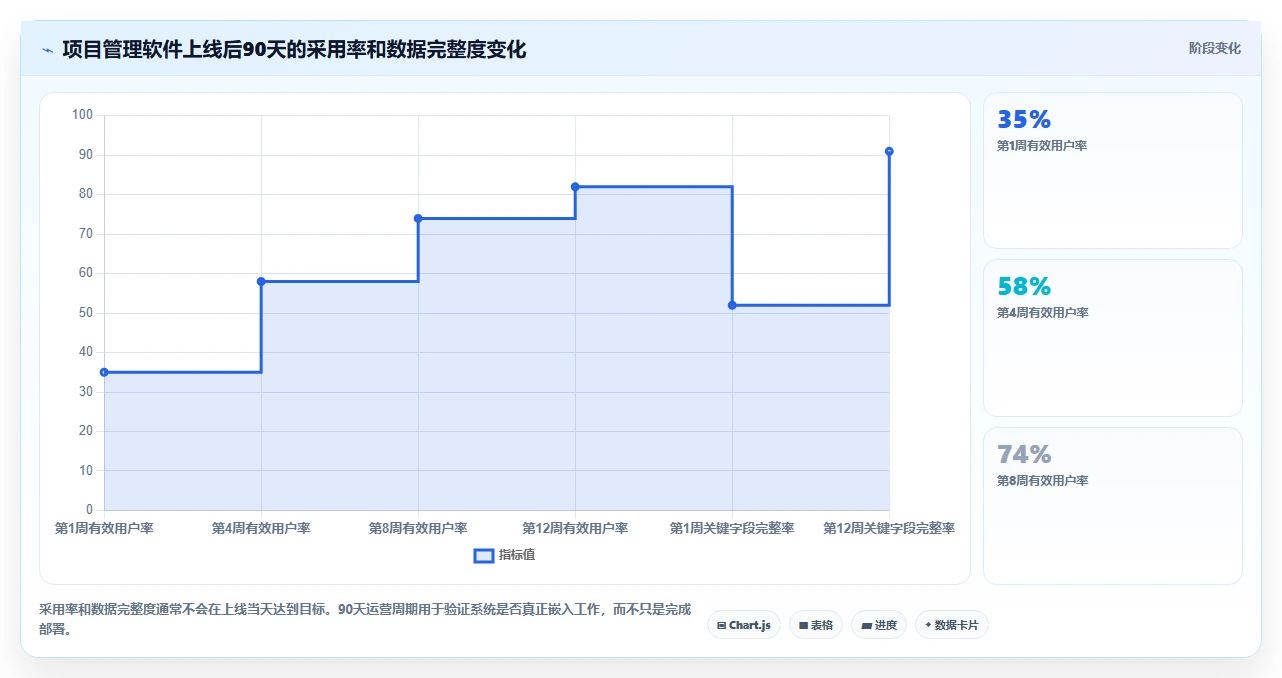Click the 35% value in first card
1282x678 pixels.
tap(1024, 120)
